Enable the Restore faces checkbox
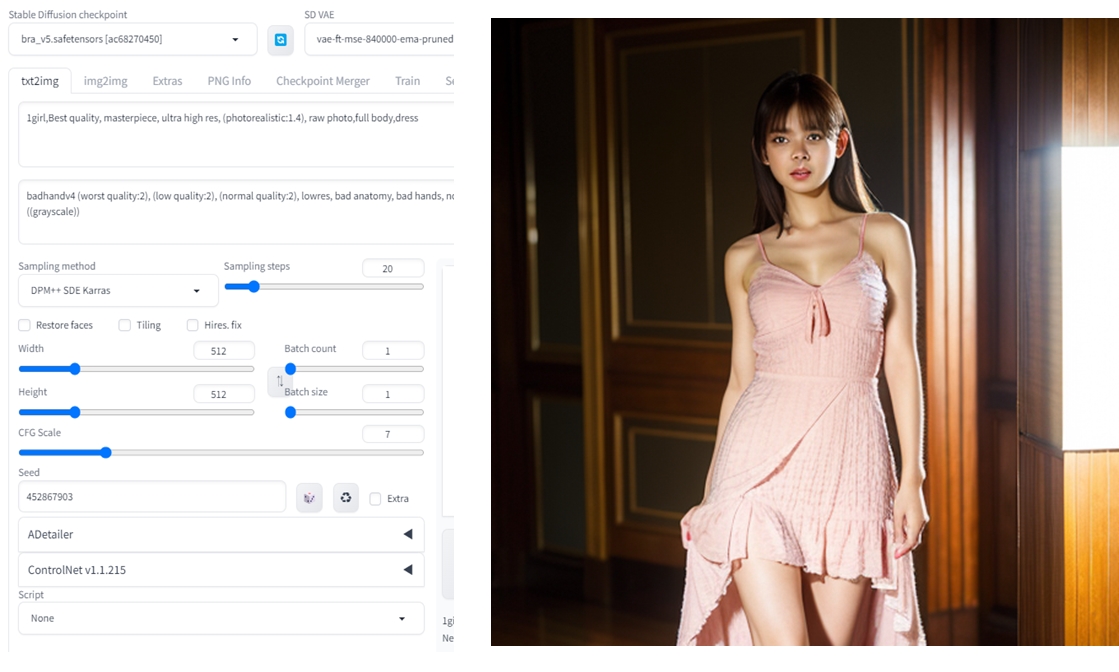Viewport: 1119px width, 672px height. coord(25,325)
